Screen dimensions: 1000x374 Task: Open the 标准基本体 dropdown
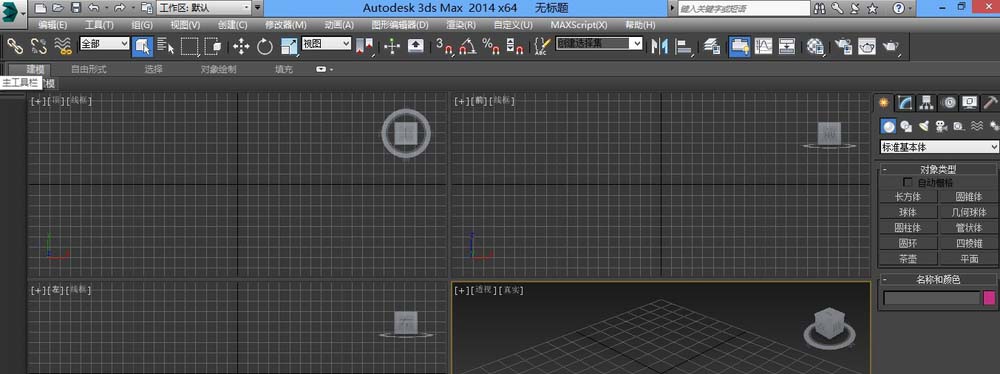(939, 147)
